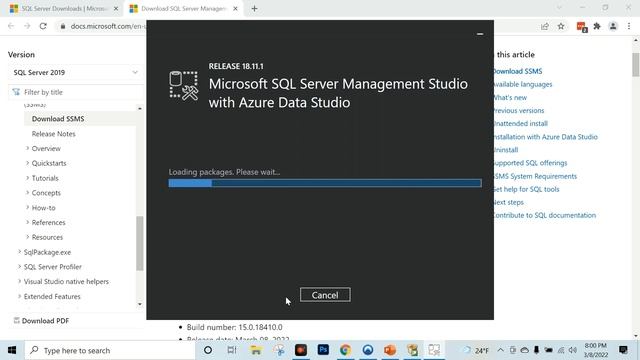This screenshot has height=360, width=640.
Task: Open PowerPoint from the taskbar
Action: pyautogui.click(x=390, y=350)
